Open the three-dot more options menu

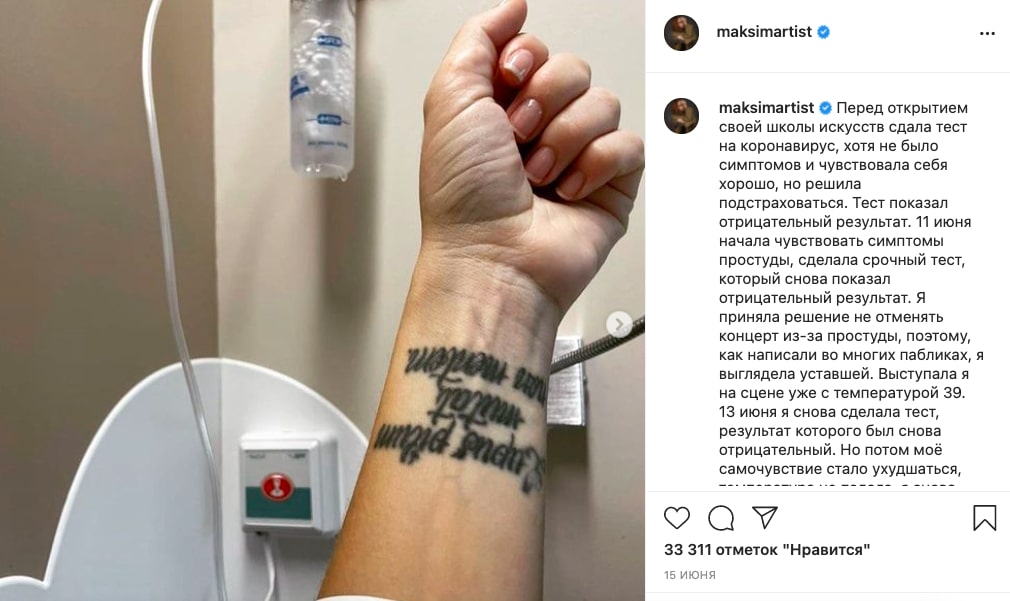tap(987, 33)
